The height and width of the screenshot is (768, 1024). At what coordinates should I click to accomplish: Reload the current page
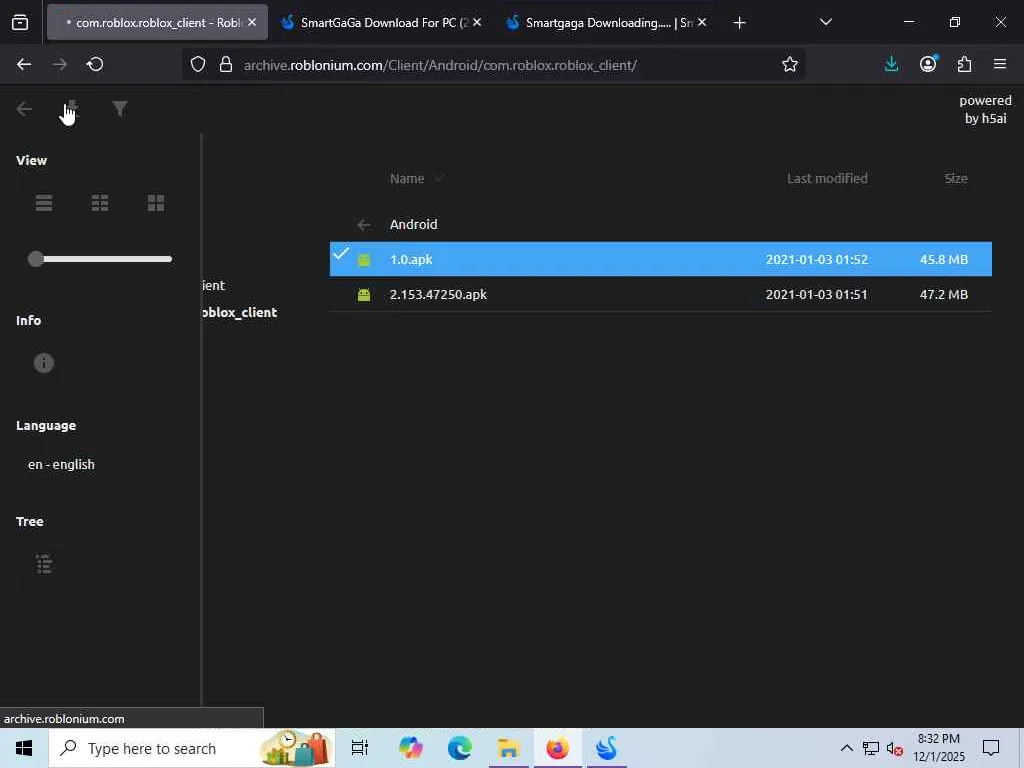click(x=95, y=64)
